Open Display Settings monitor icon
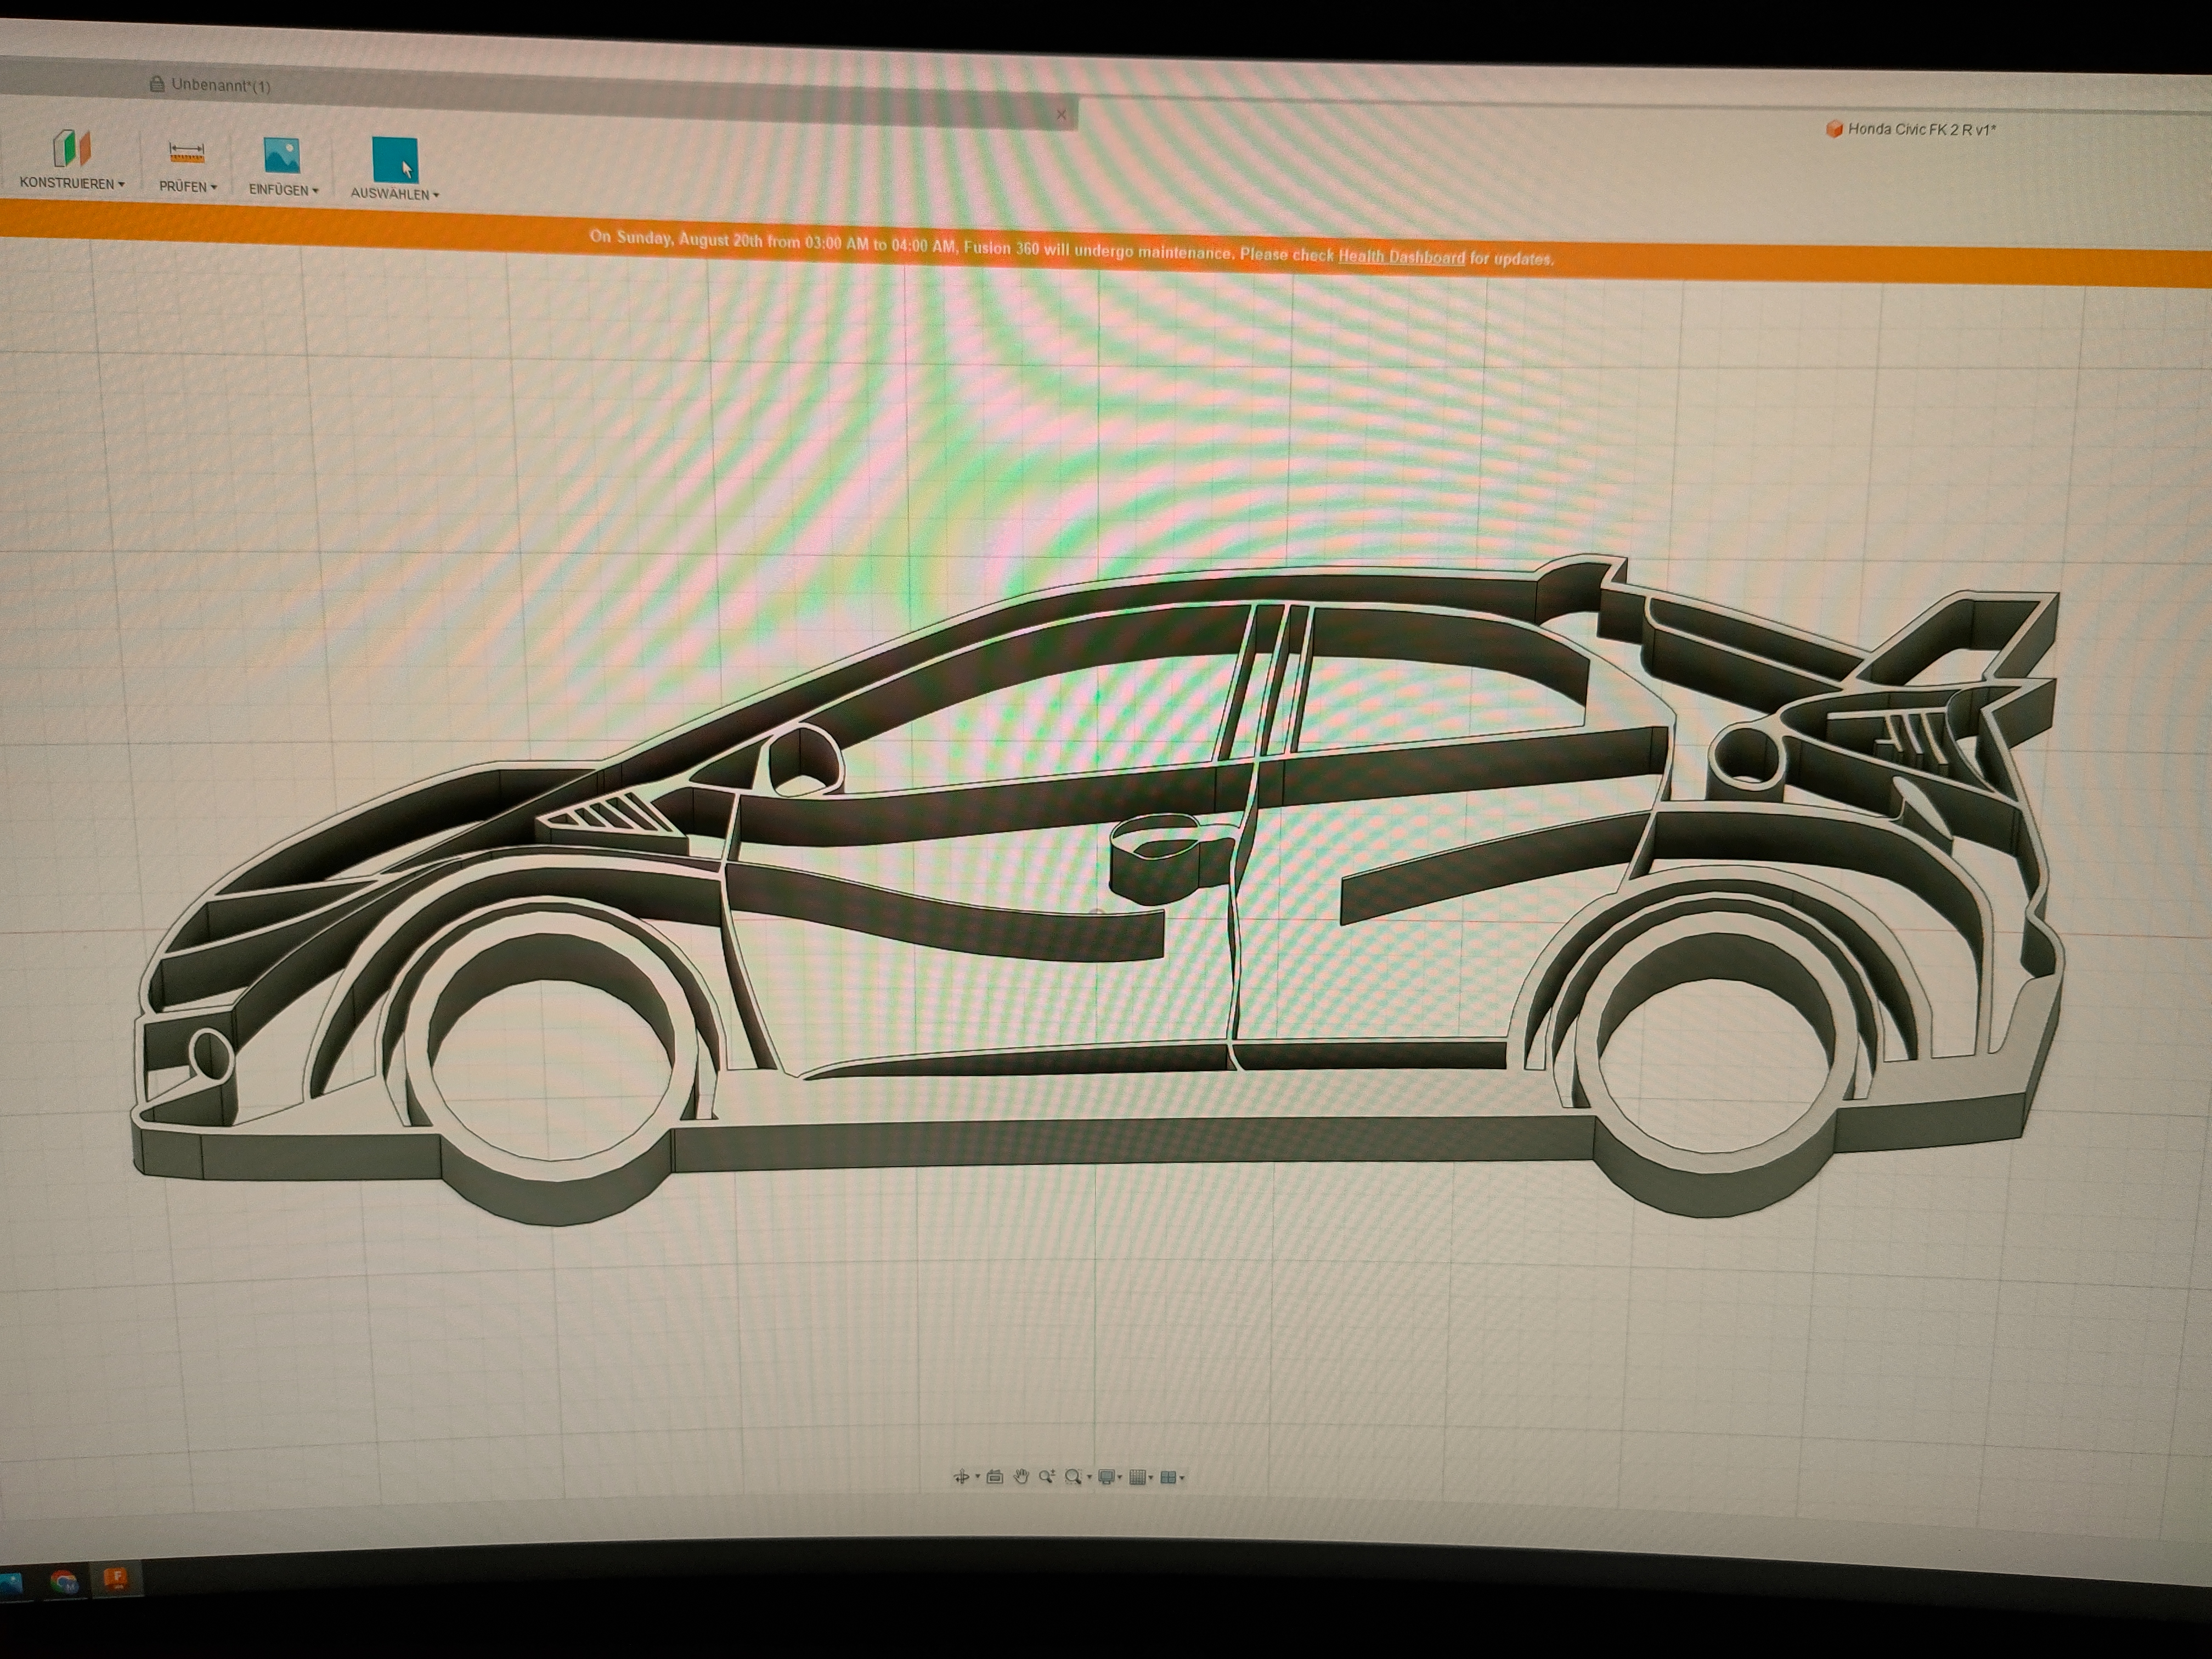The width and height of the screenshot is (2212, 1659). pos(1106,1477)
